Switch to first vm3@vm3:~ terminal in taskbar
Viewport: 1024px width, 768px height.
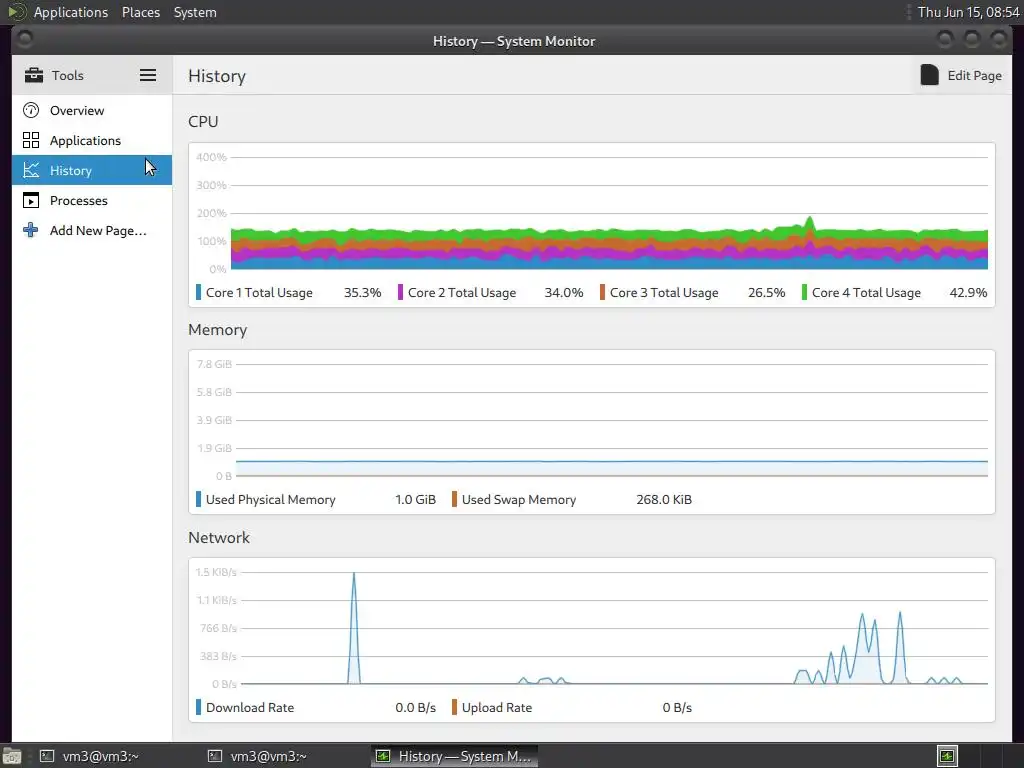pos(89,756)
